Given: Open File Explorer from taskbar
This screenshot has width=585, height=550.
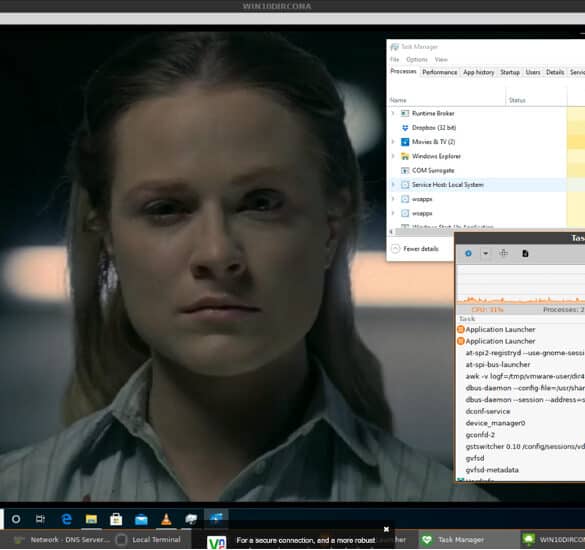Looking at the screenshot, I should coord(91,519).
